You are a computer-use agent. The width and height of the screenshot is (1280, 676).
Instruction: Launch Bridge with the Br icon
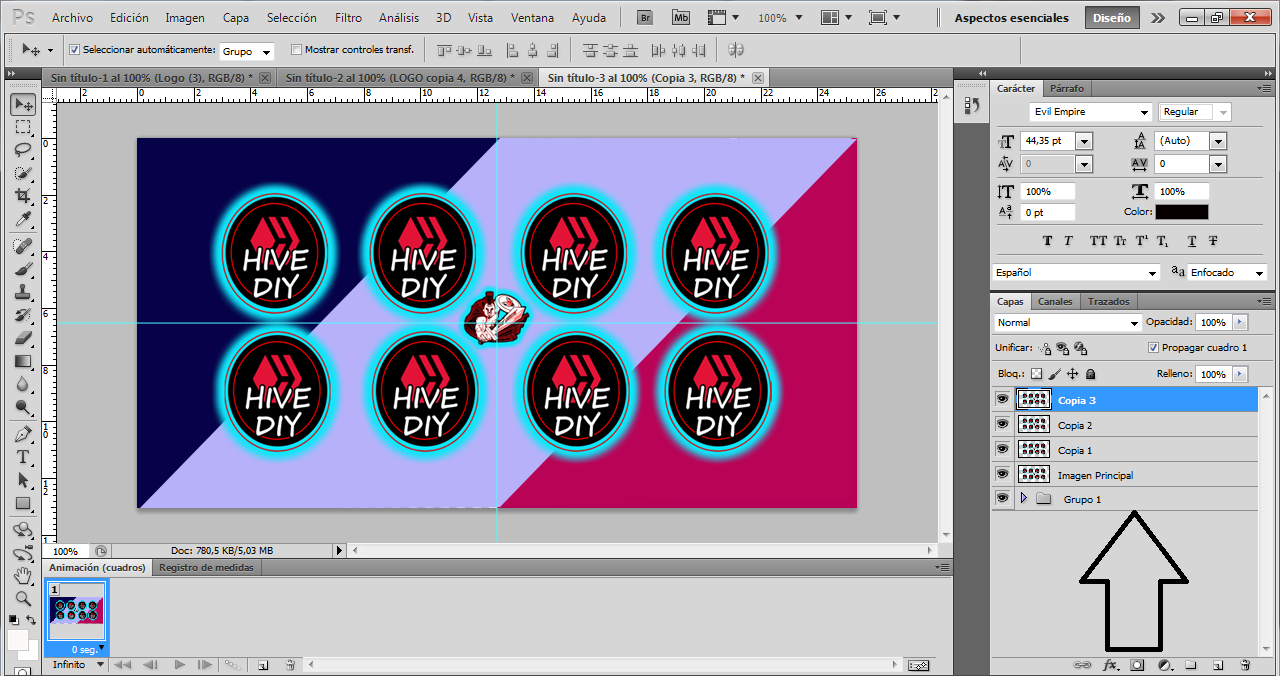tap(645, 18)
